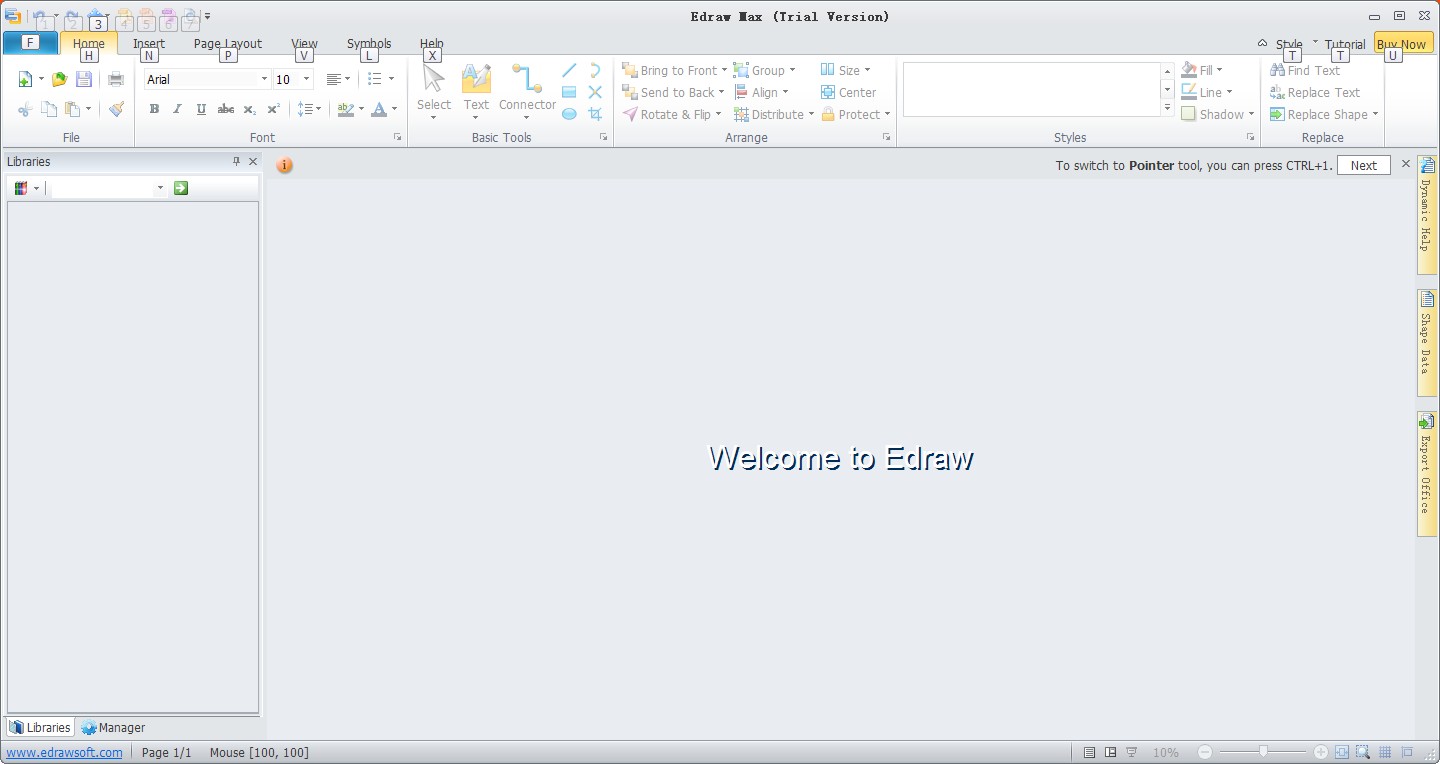Pin the Libraries panel
This screenshot has height=764, width=1440.
click(x=237, y=161)
